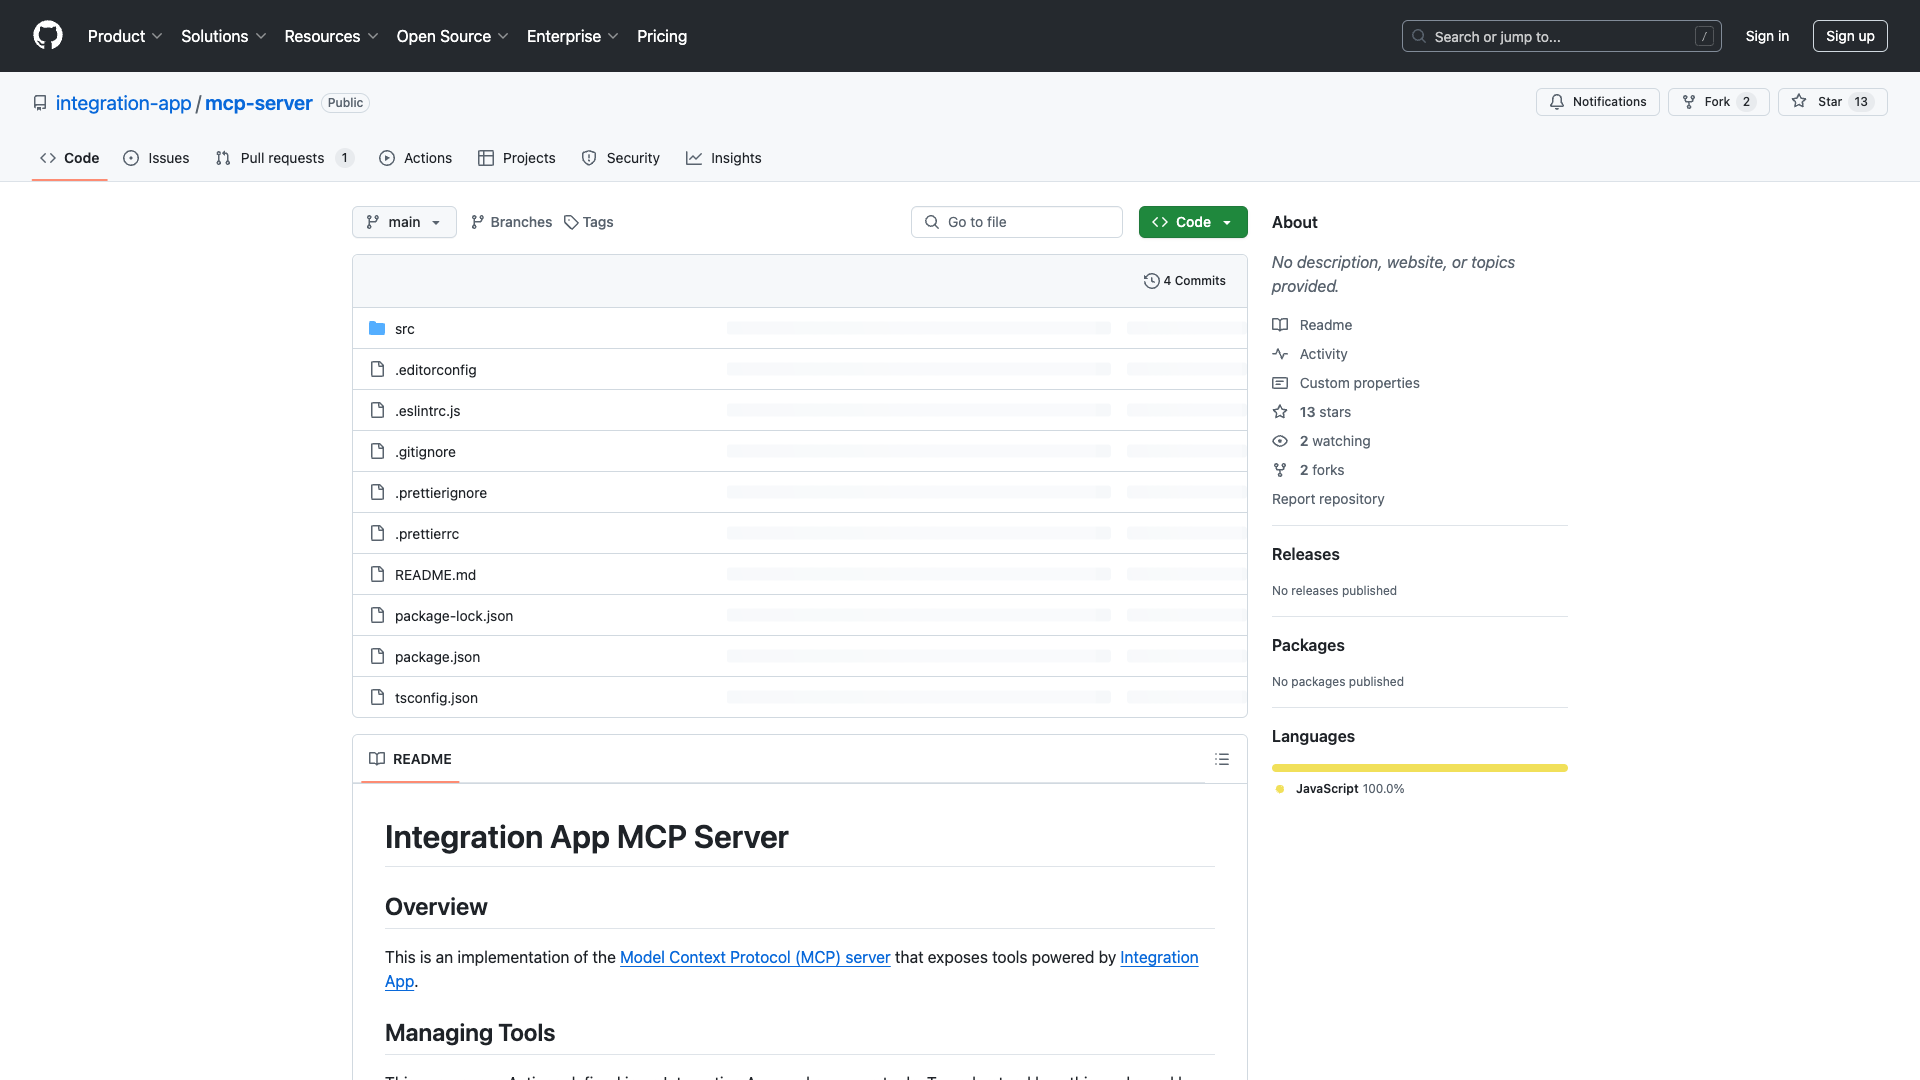Click the star icon beside 13 stars
Image resolution: width=1920 pixels, height=1080 pixels.
pos(1280,412)
